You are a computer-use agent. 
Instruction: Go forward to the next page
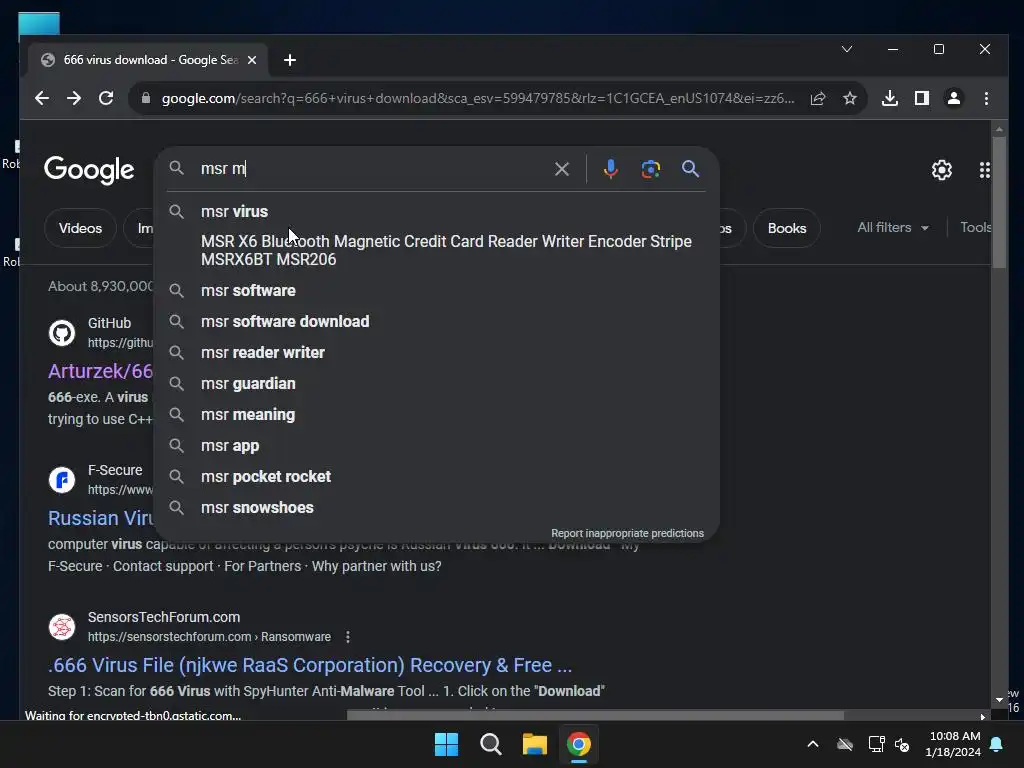[x=74, y=99]
